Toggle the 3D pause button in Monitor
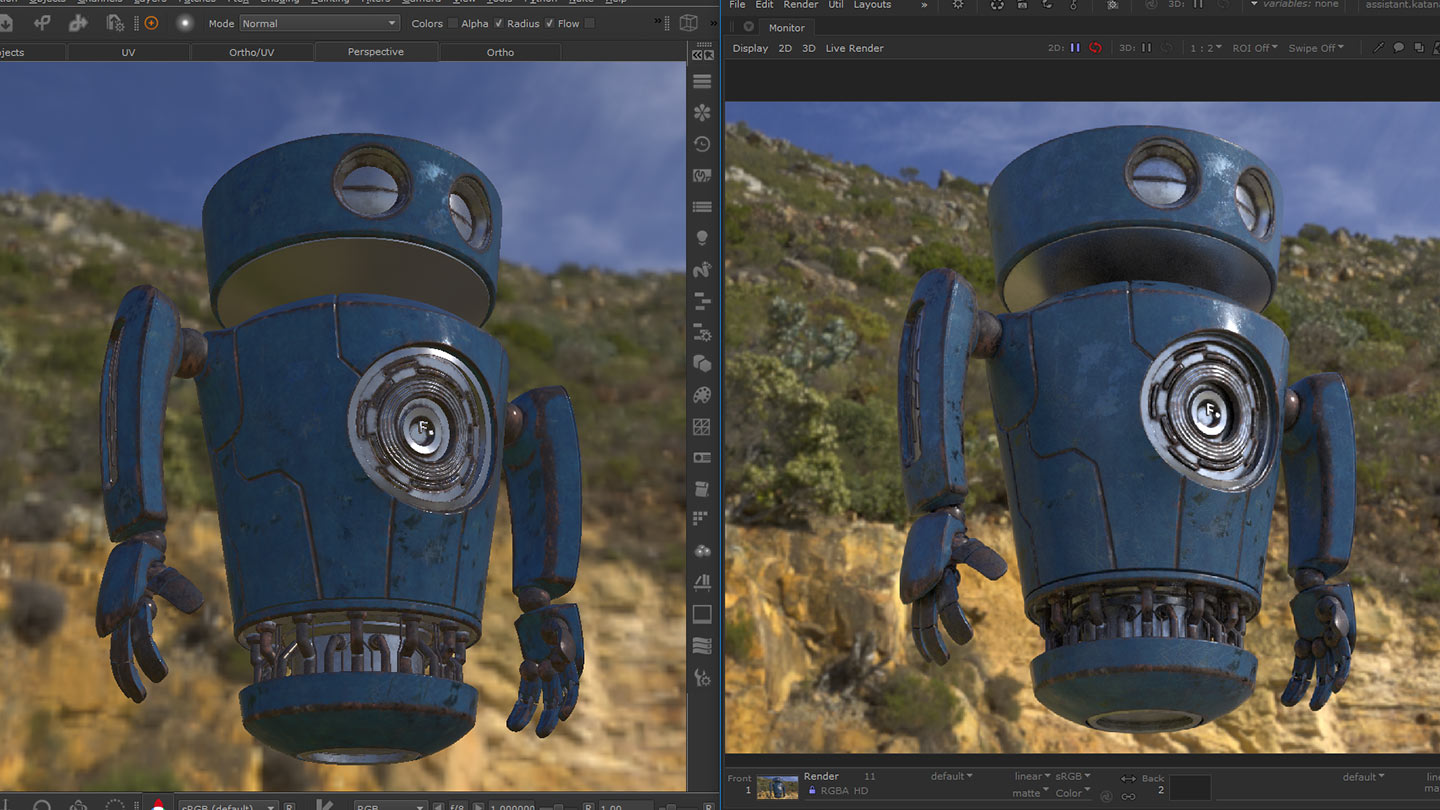The height and width of the screenshot is (810, 1440). pyautogui.click(x=1146, y=48)
